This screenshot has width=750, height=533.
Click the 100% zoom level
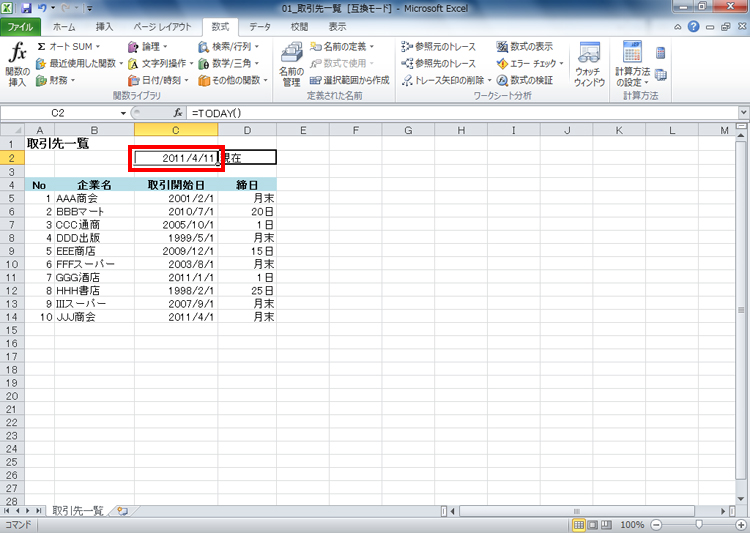tap(631, 525)
